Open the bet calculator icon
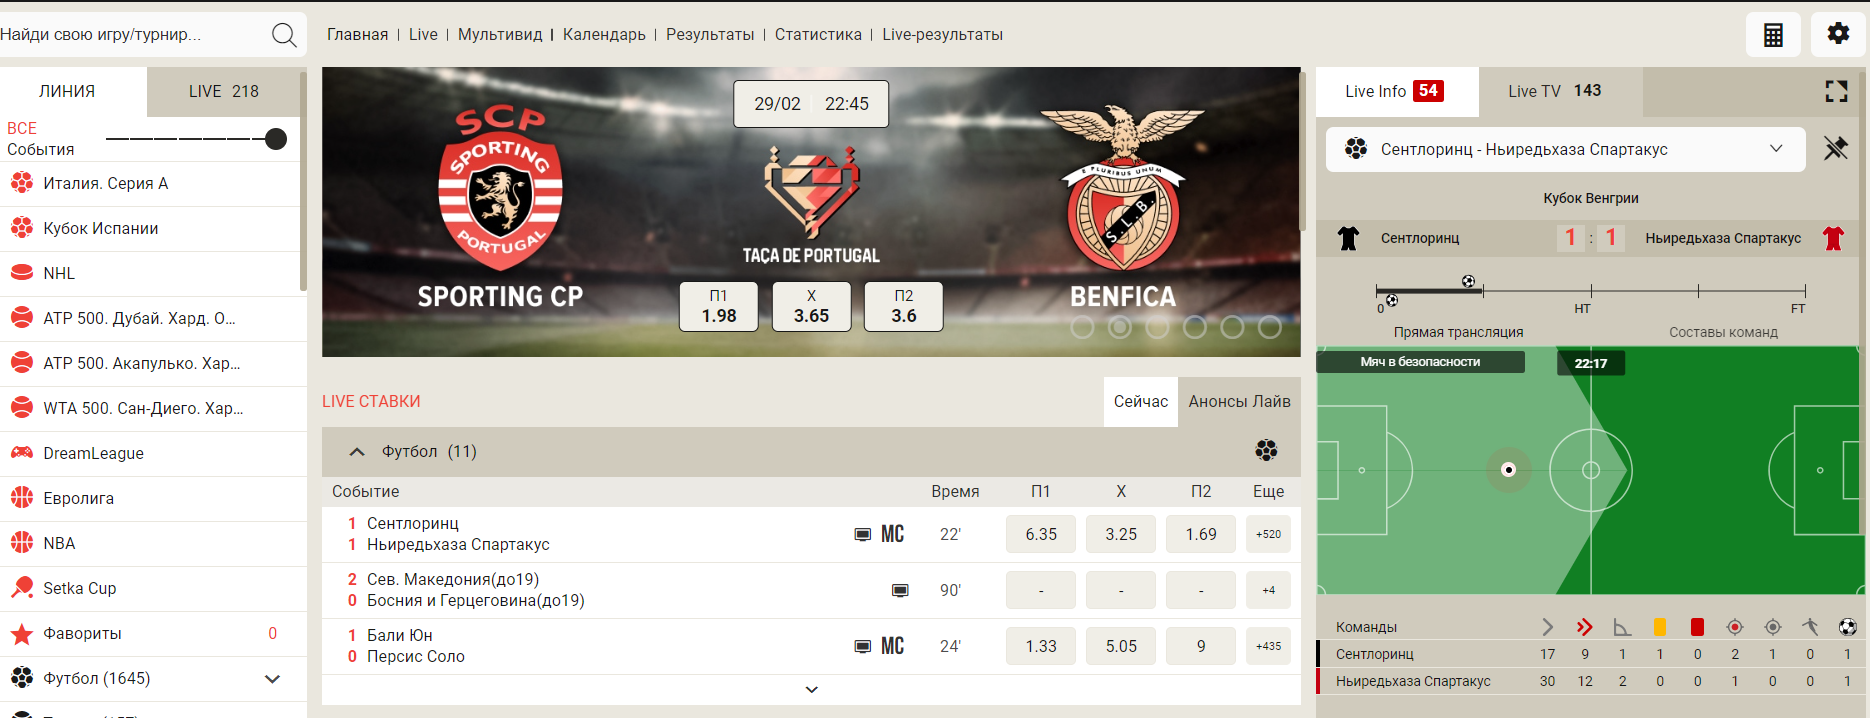The image size is (1870, 718). (1773, 35)
